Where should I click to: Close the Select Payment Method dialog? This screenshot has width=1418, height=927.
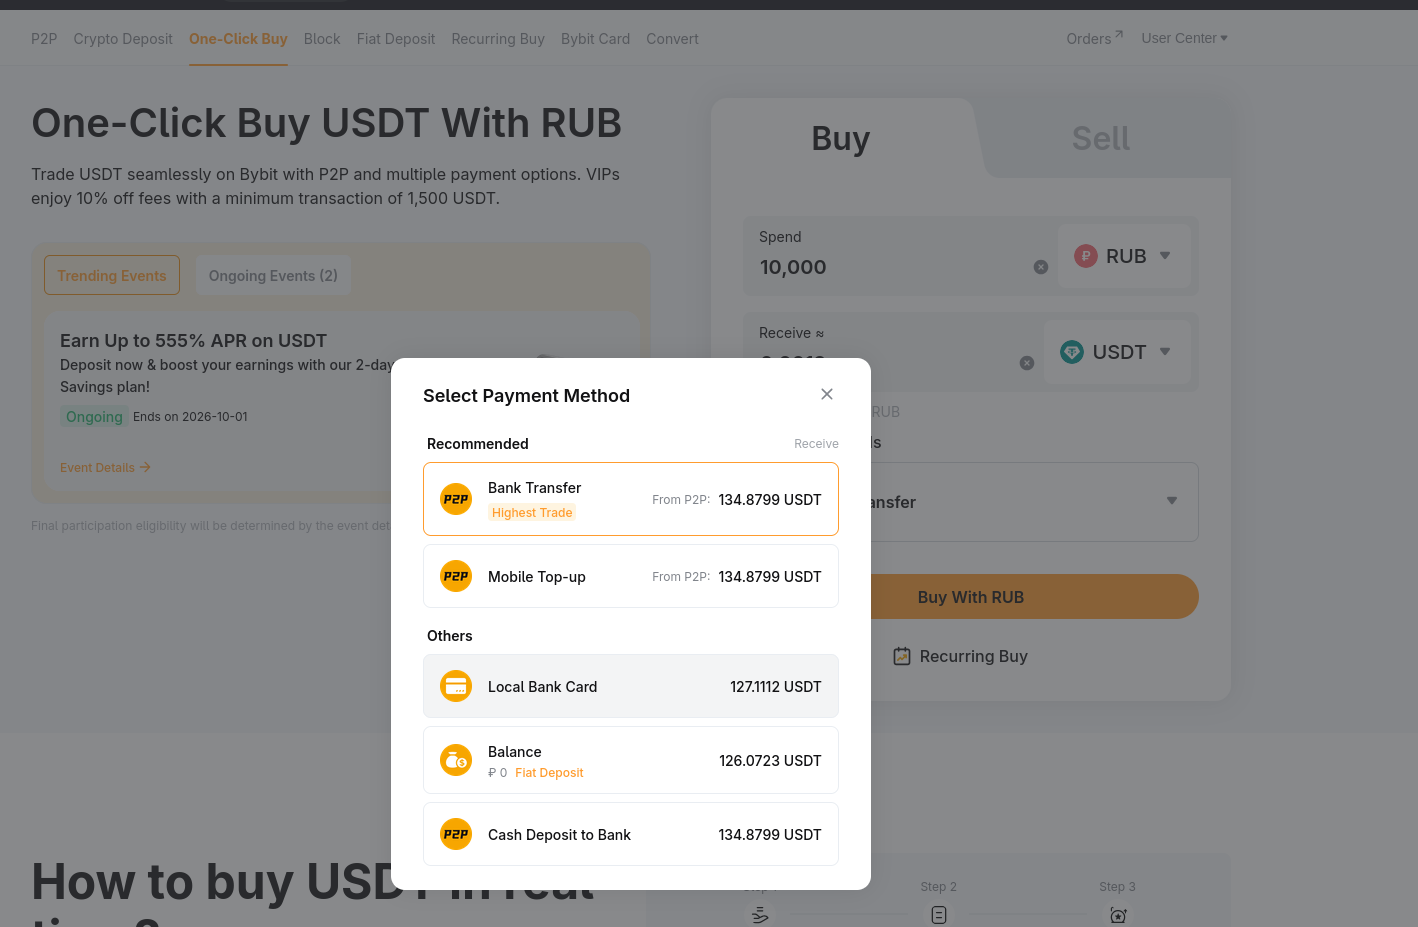coord(827,394)
